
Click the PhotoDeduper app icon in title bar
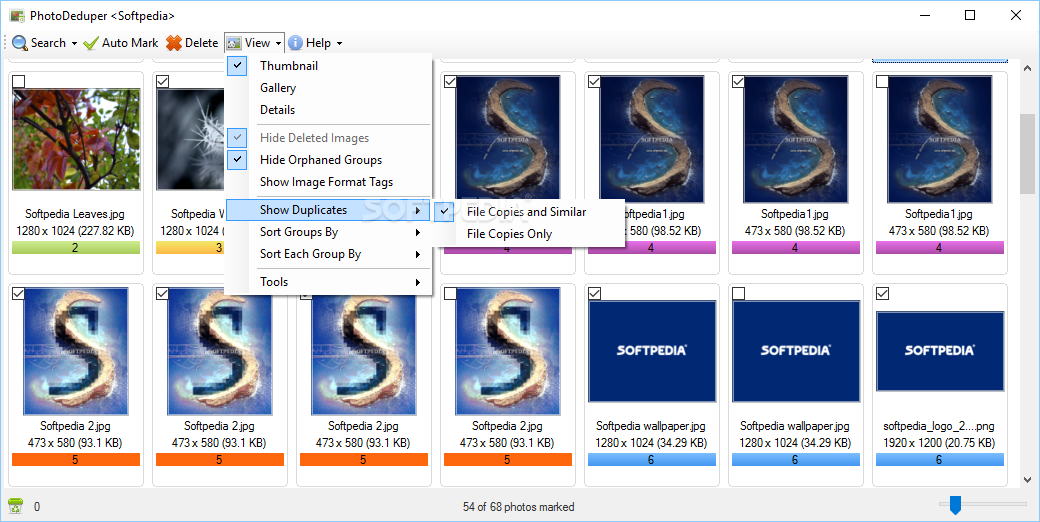(17, 15)
